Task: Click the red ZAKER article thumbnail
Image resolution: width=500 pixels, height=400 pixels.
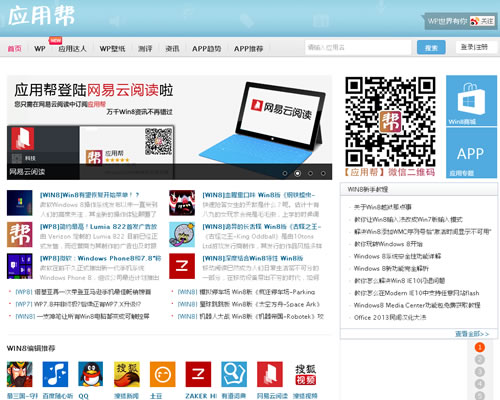Action: 182,266
